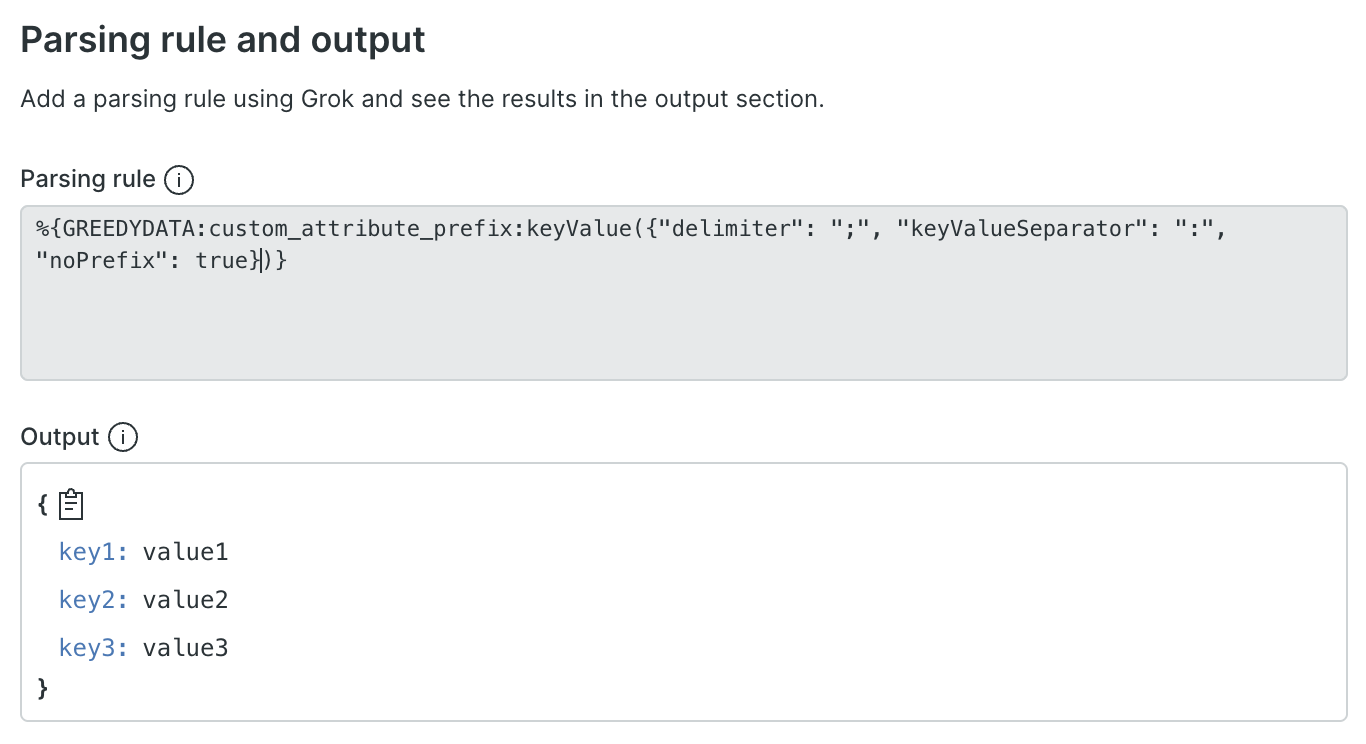Select the key2 attribute in output
Viewport: 1366px width, 744px height.
[x=88, y=600]
